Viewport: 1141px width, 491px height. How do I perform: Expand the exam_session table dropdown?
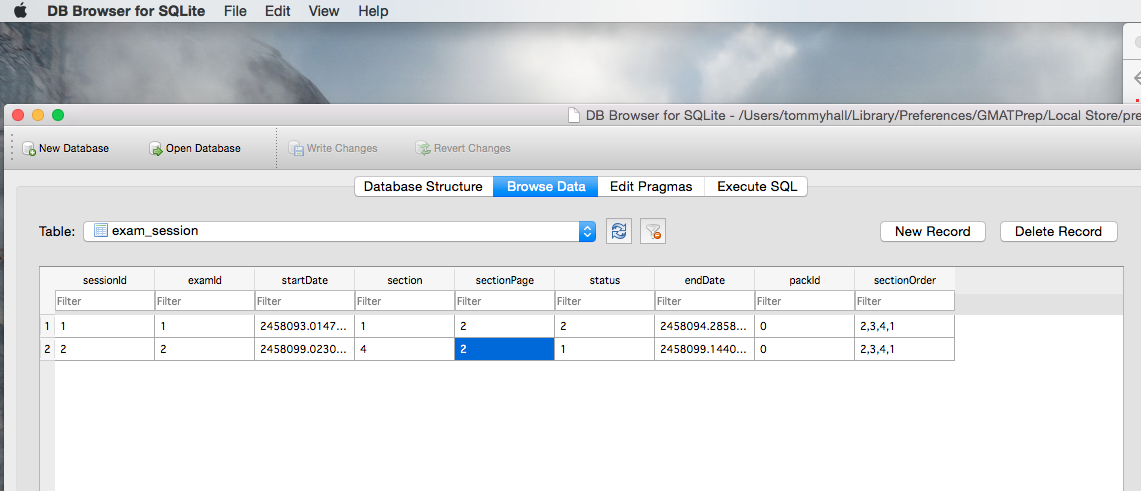coord(587,231)
